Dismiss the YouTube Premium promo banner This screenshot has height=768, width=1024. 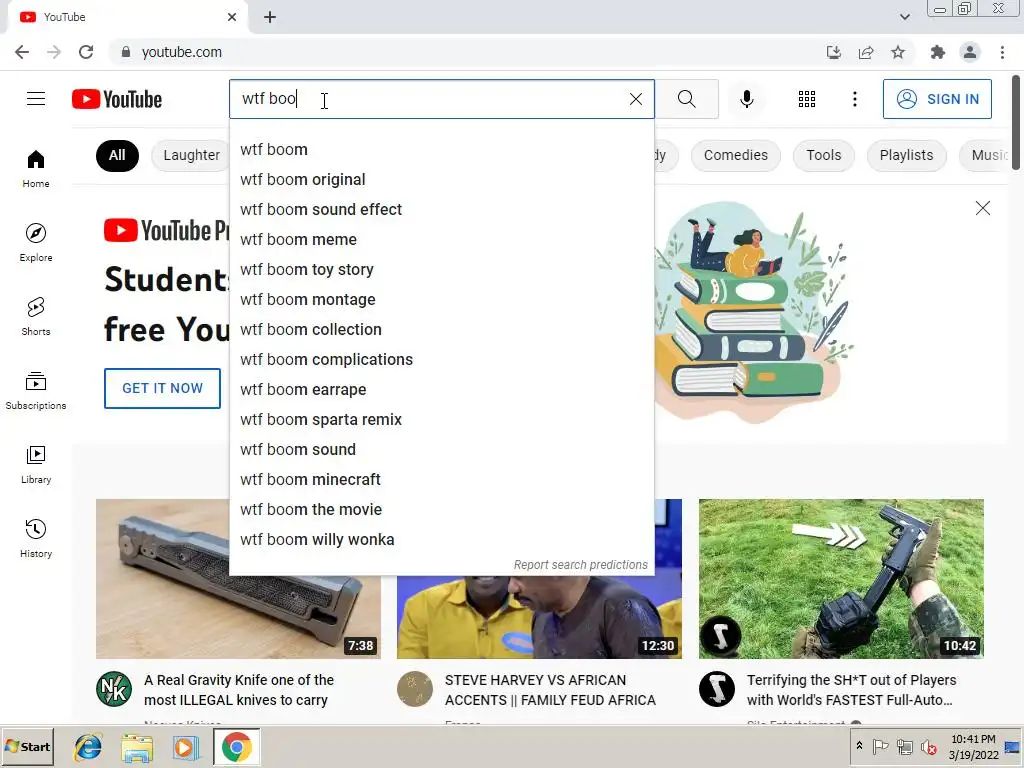(x=982, y=208)
